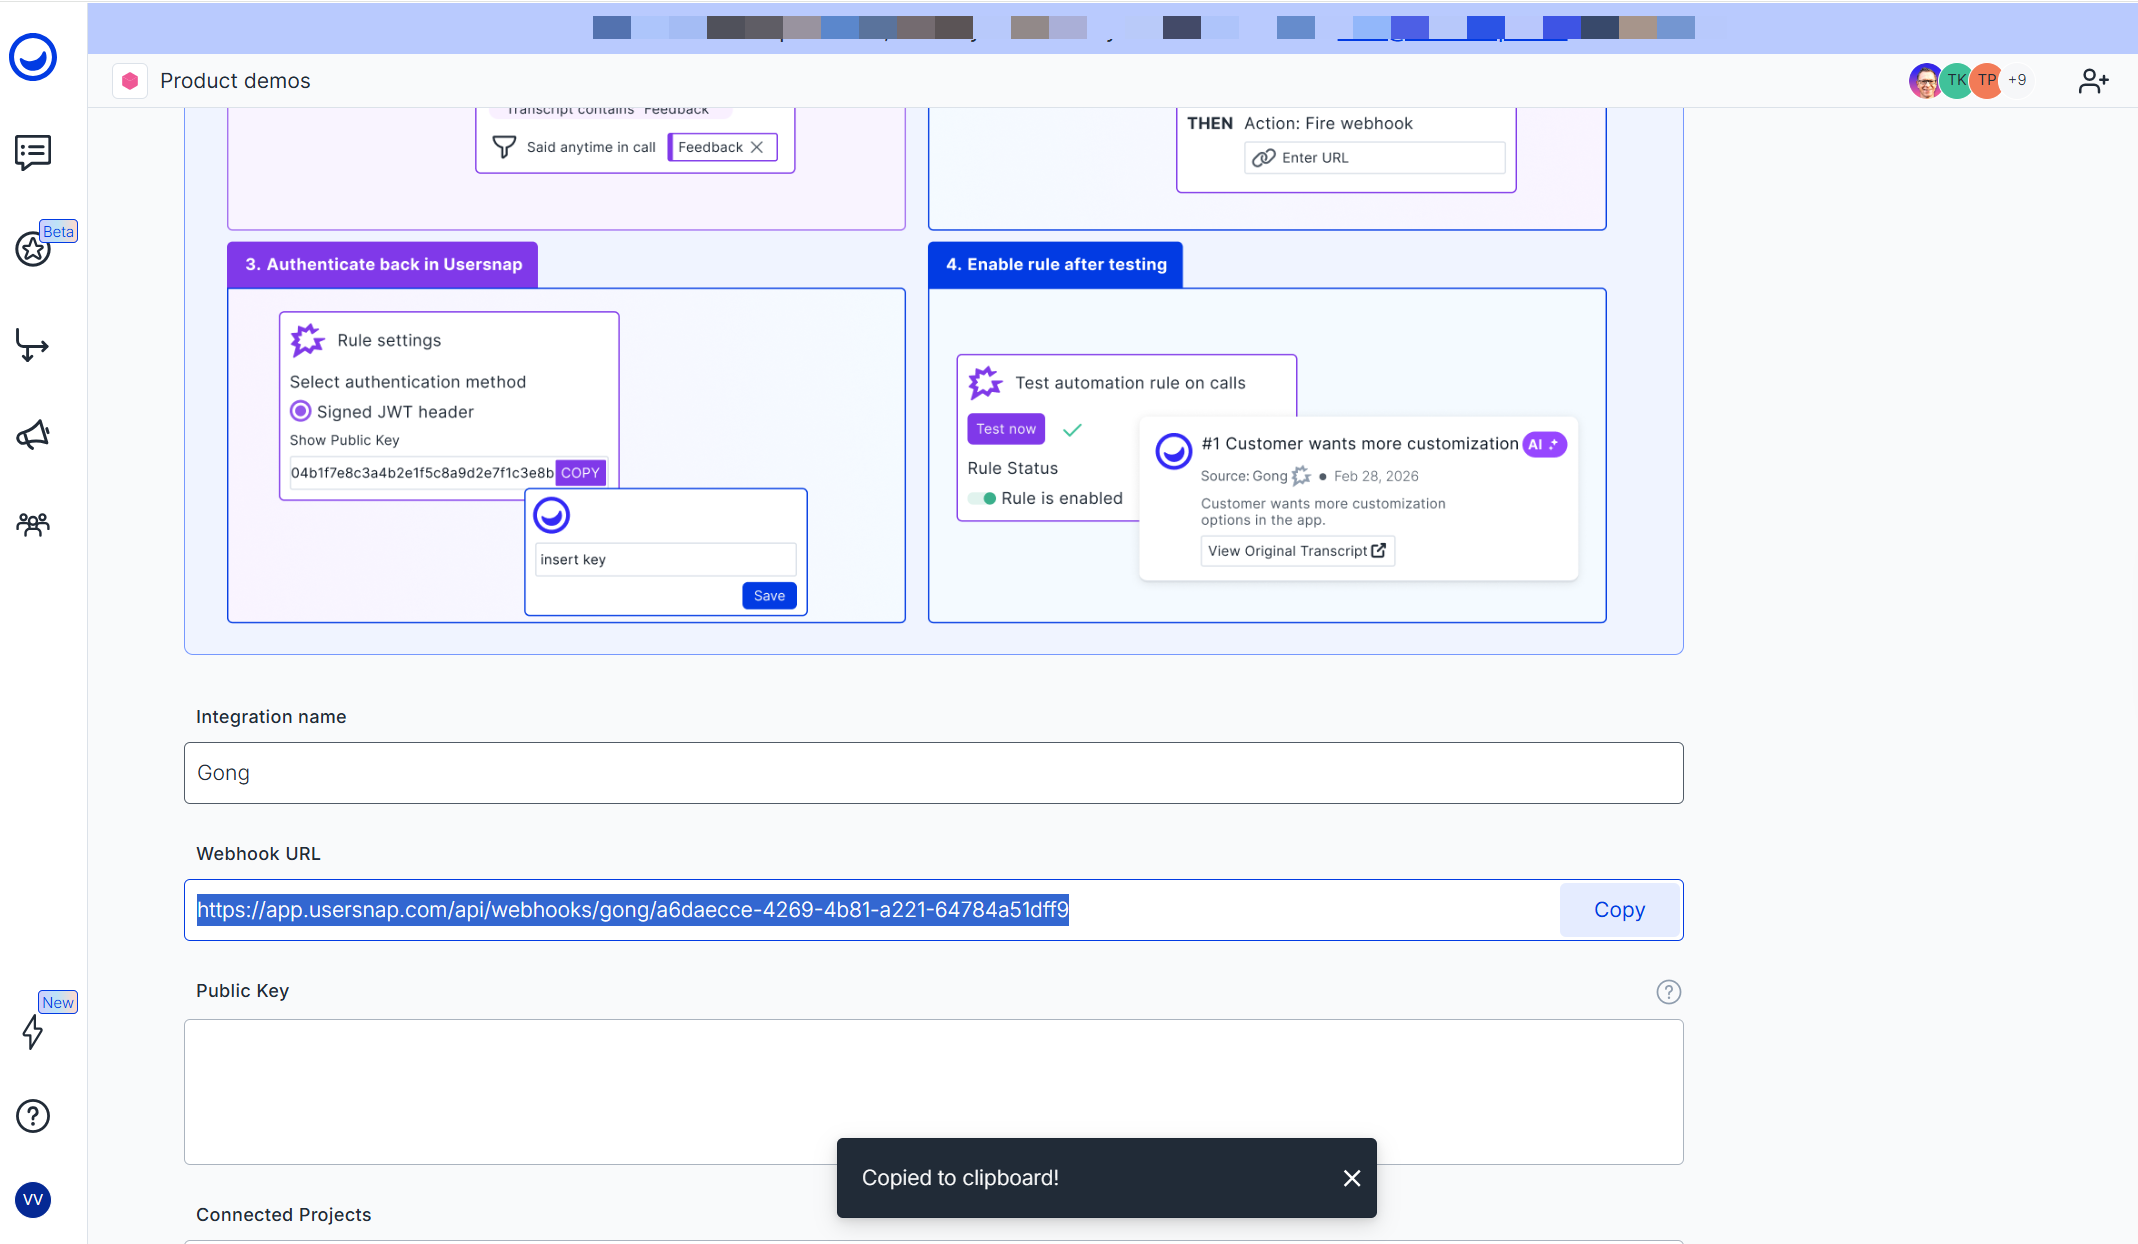Image resolution: width=2138 pixels, height=1244 pixels.
Task: Open the New lightning bolt icon
Action: click(33, 1031)
